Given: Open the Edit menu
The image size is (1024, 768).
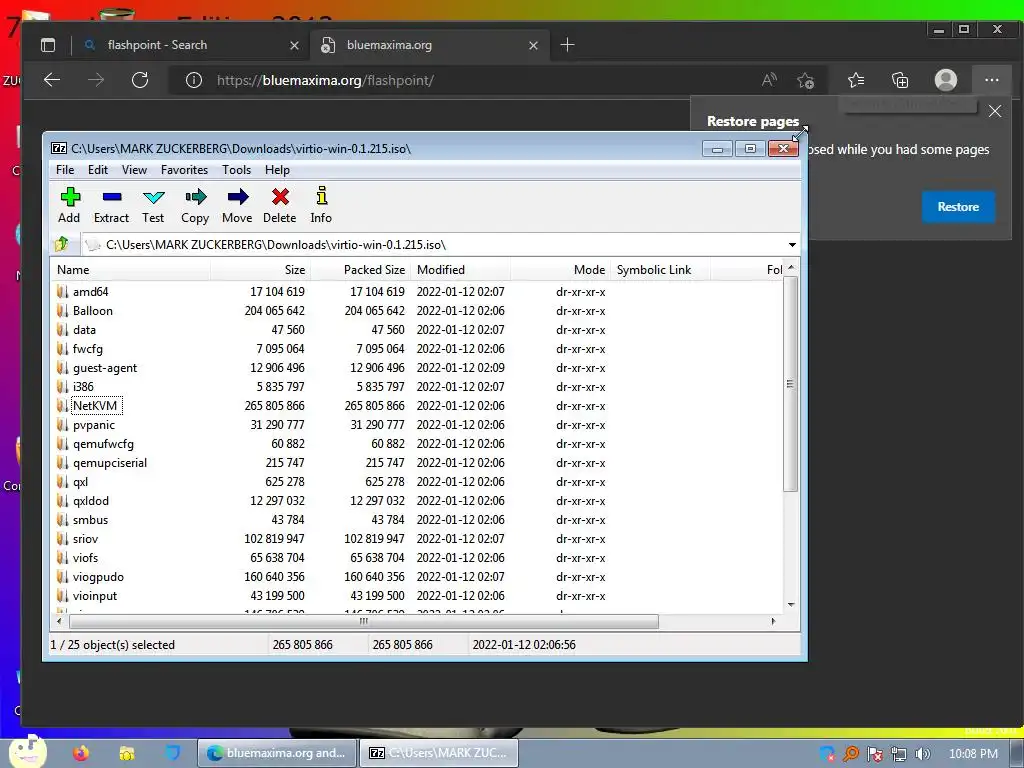Looking at the screenshot, I should click(x=98, y=170).
